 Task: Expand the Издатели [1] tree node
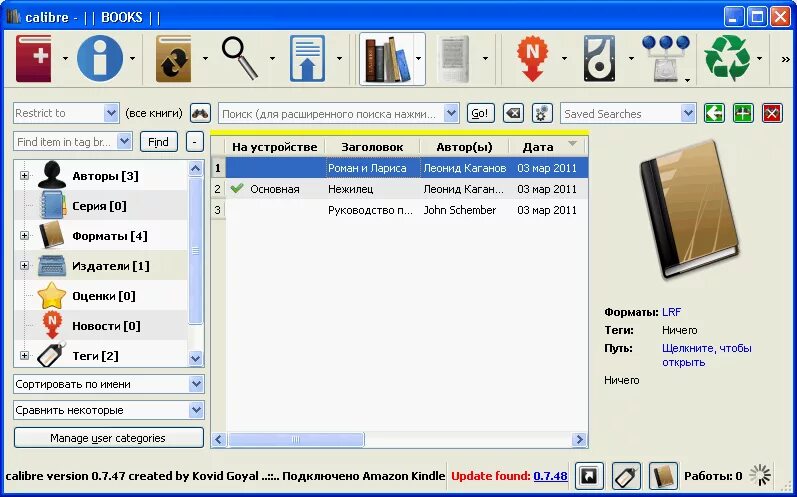24,265
